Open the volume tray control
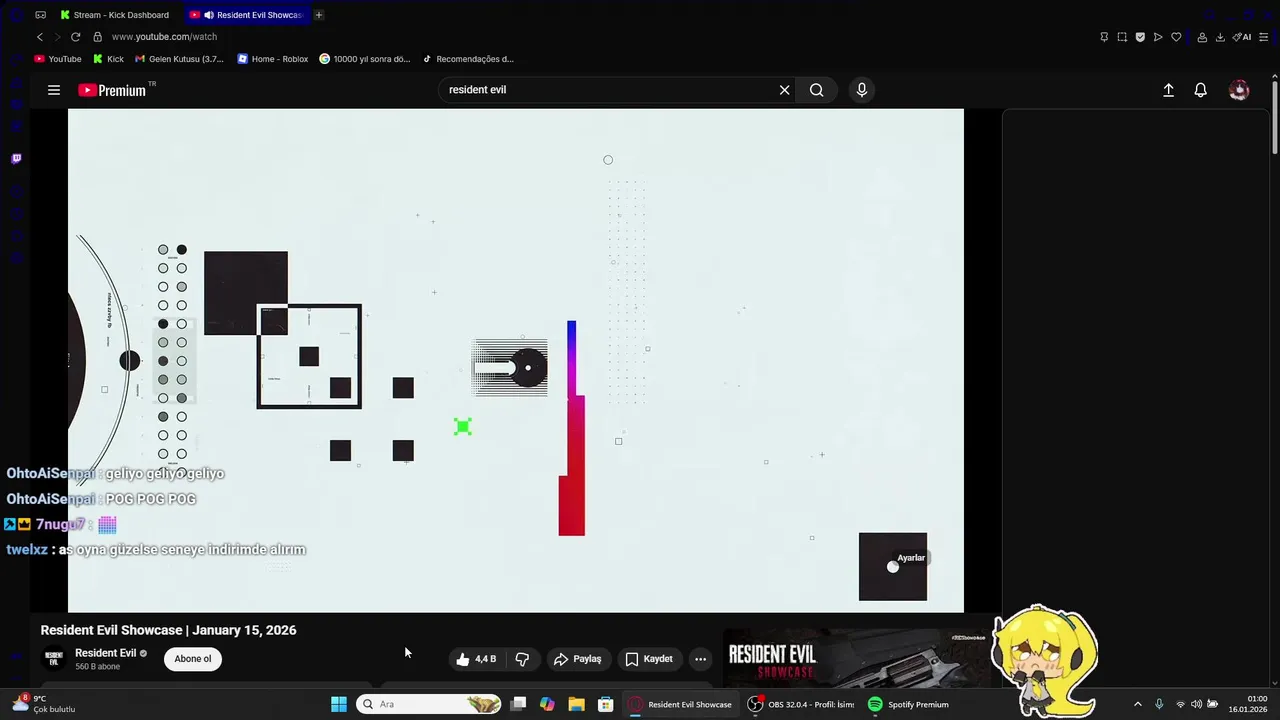1280x720 pixels. pyautogui.click(x=1196, y=704)
